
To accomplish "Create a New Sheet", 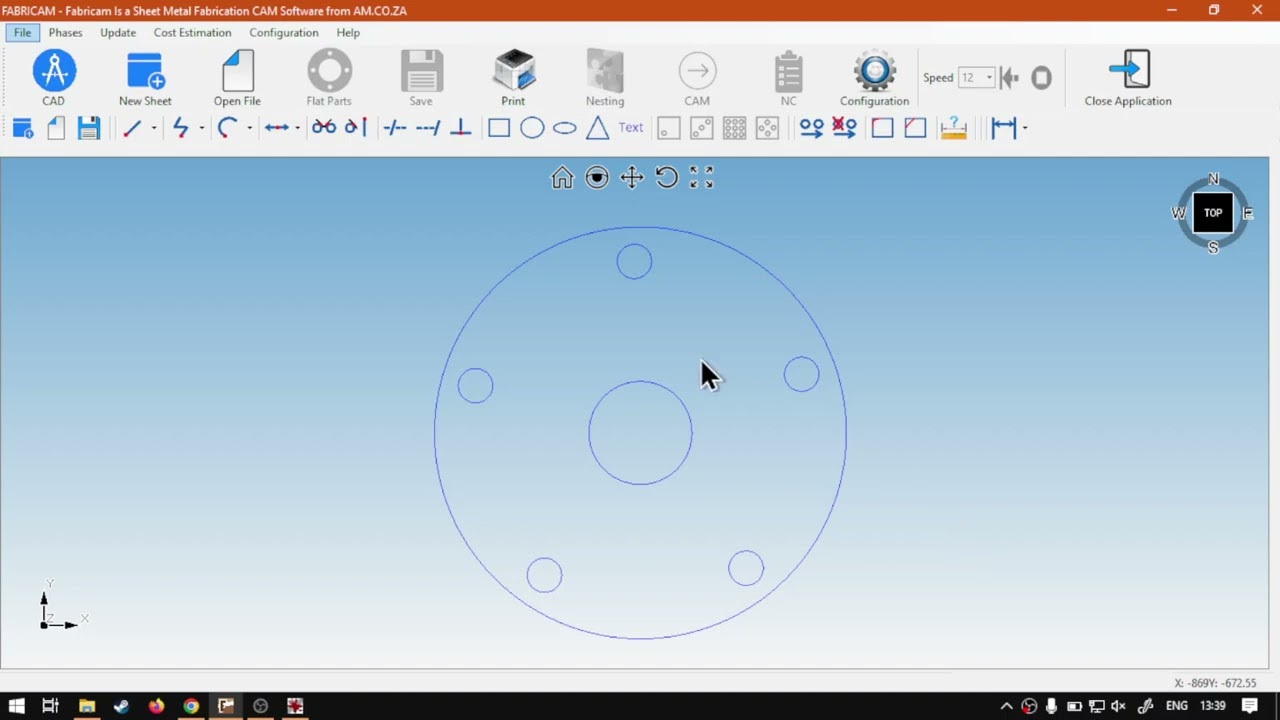I will click(x=145, y=78).
